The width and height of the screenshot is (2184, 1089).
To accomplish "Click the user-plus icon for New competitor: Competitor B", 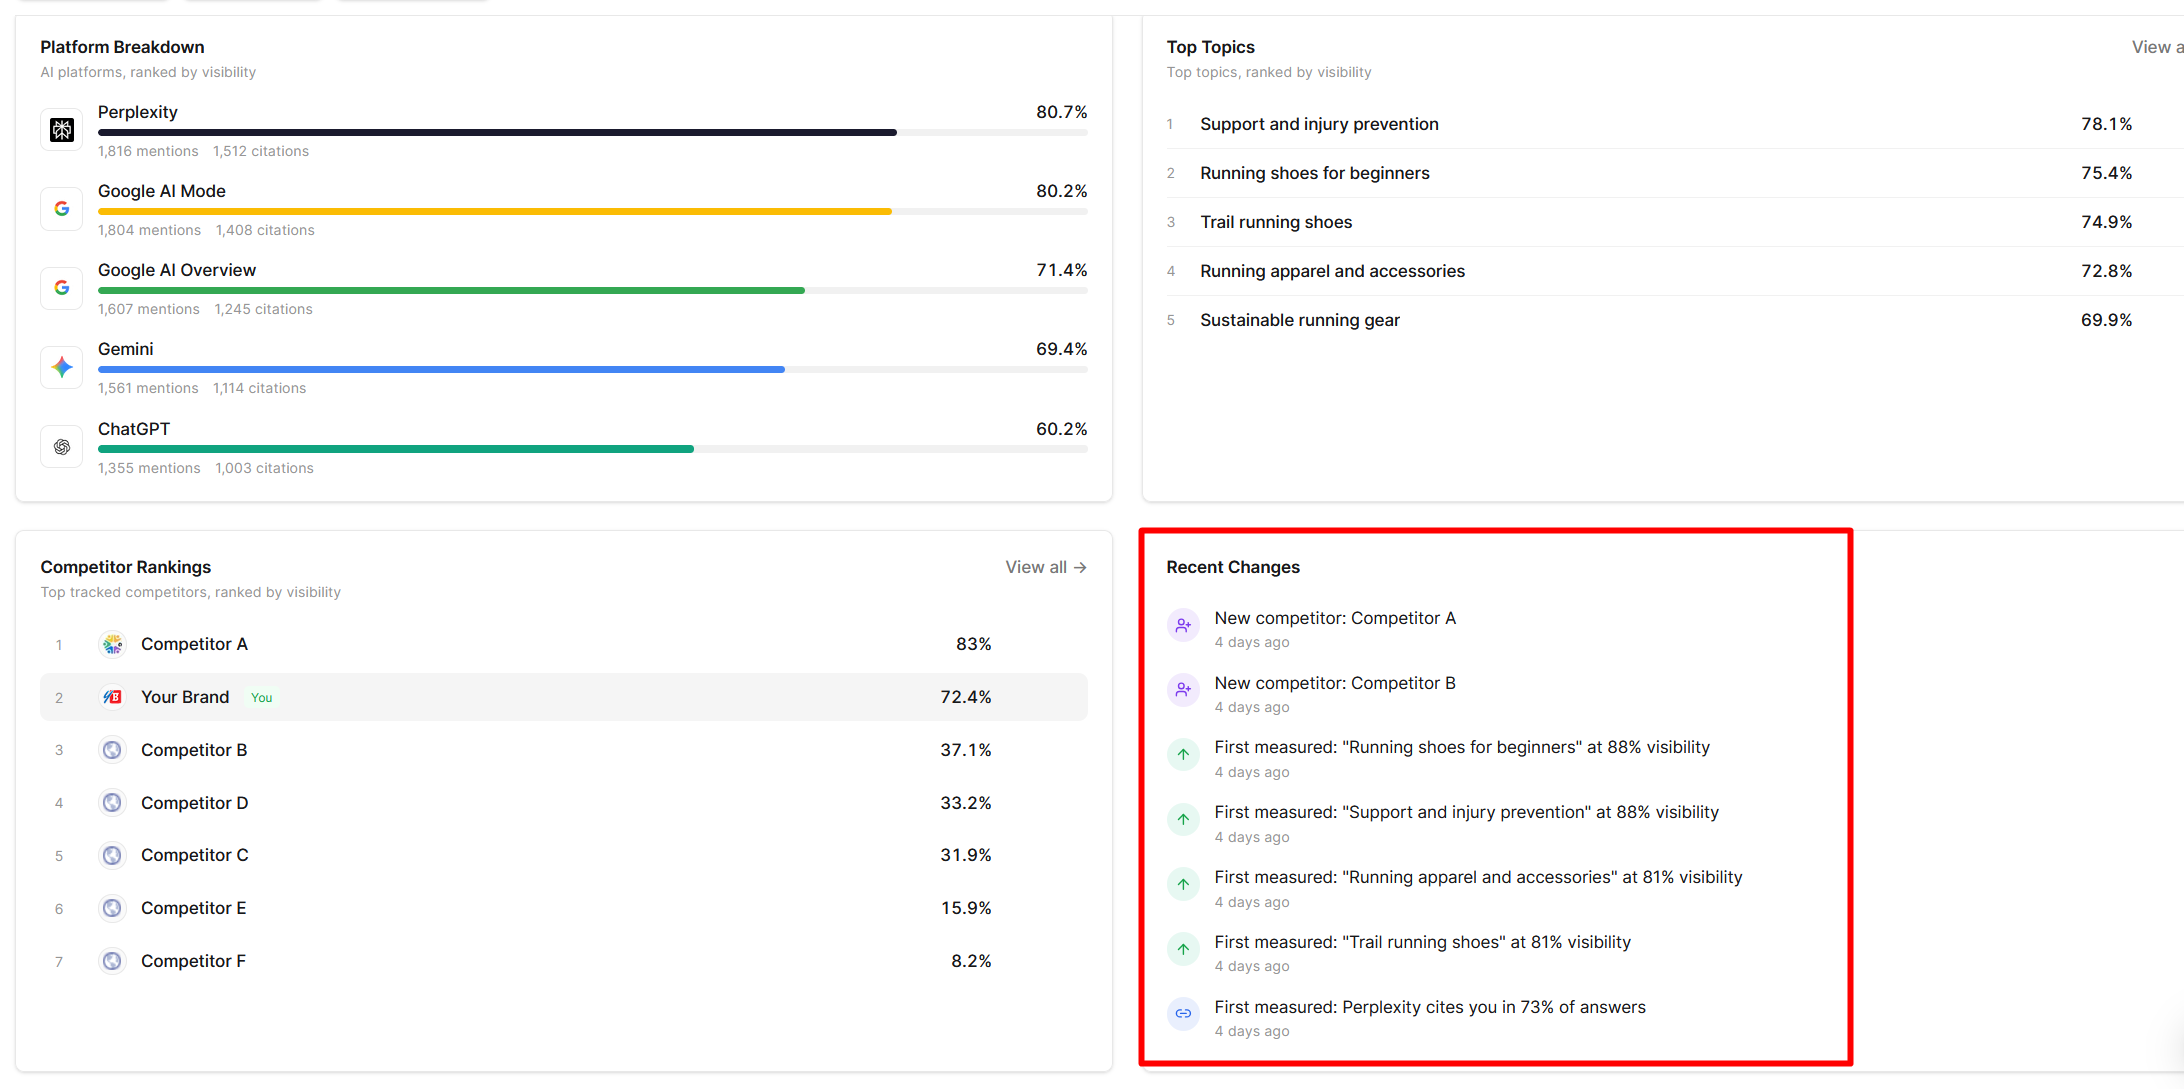I will tap(1184, 690).
